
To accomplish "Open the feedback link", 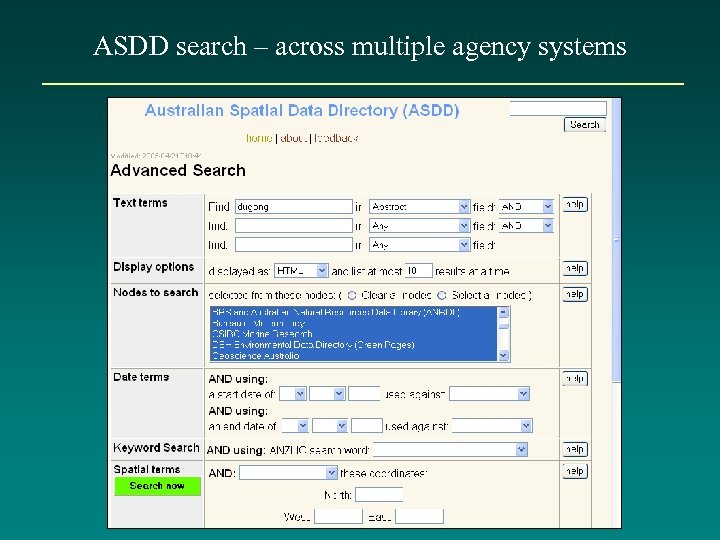I will [336, 138].
